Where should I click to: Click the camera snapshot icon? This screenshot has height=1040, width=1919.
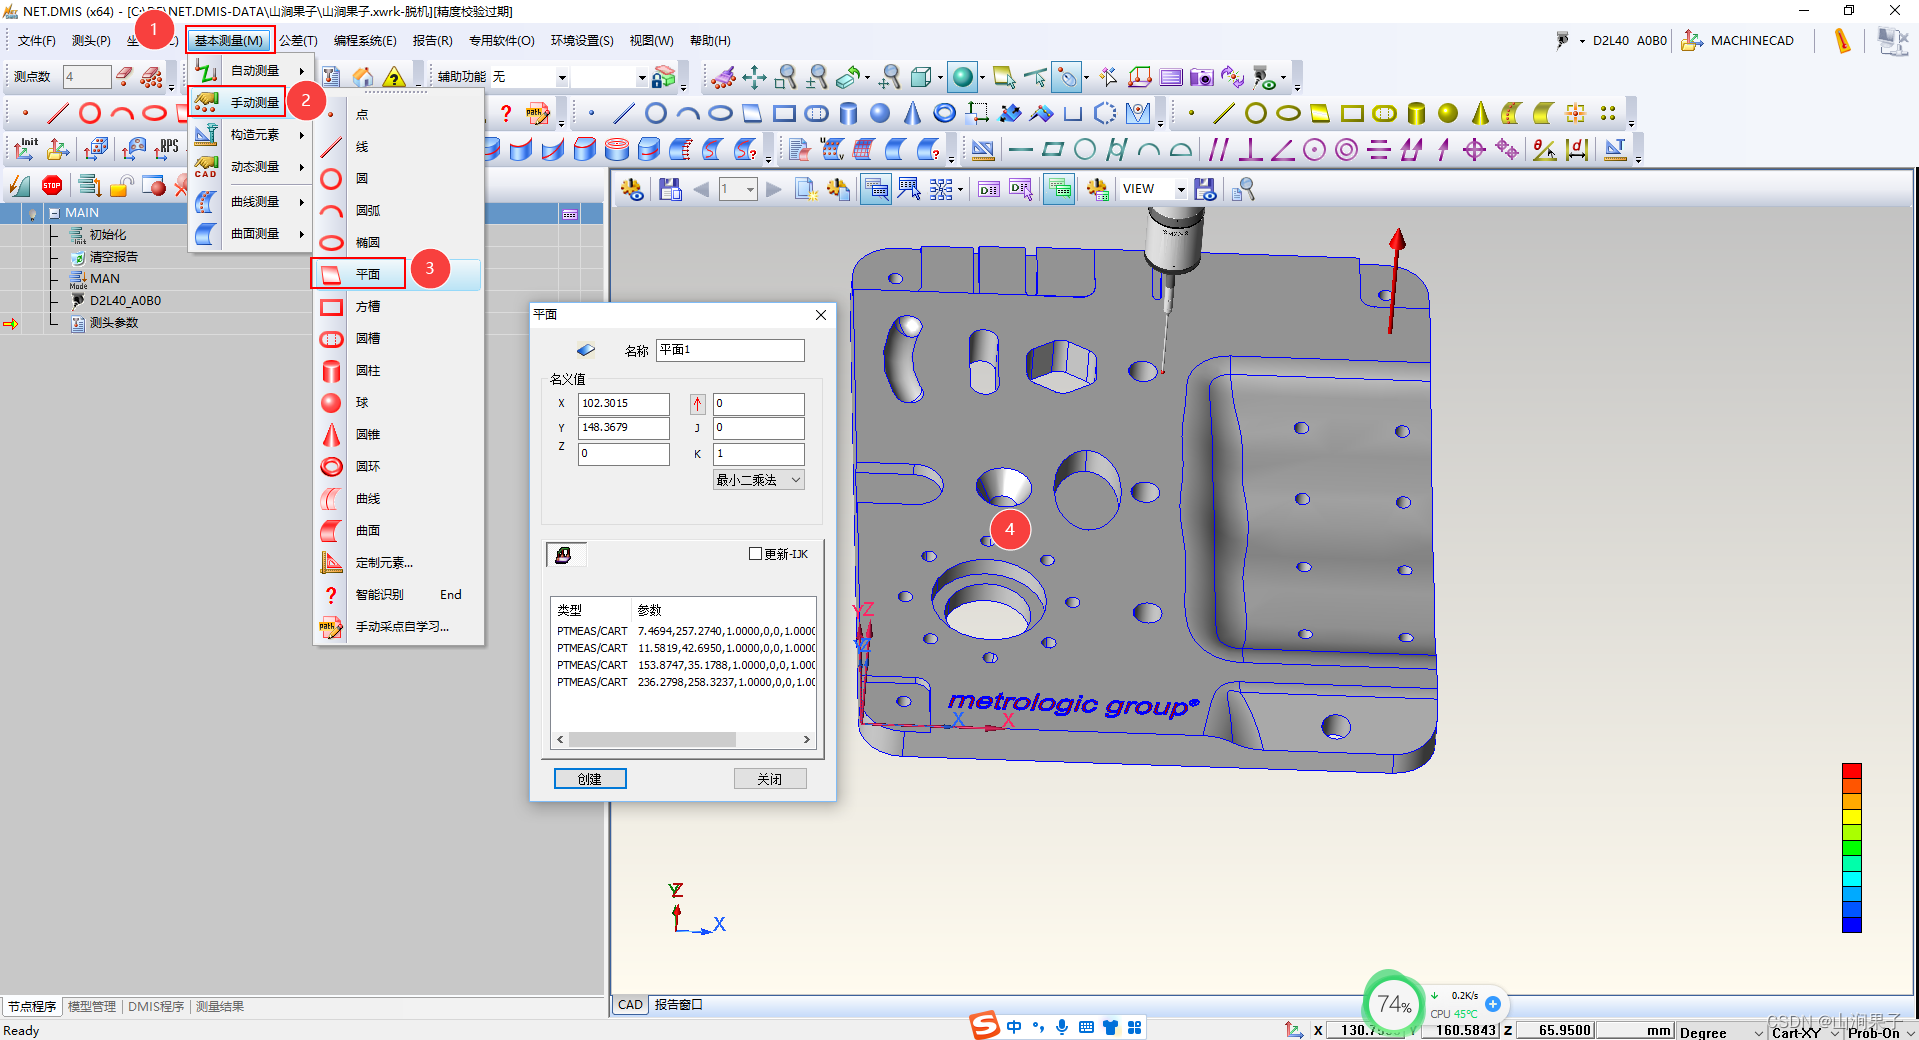tap(1202, 77)
